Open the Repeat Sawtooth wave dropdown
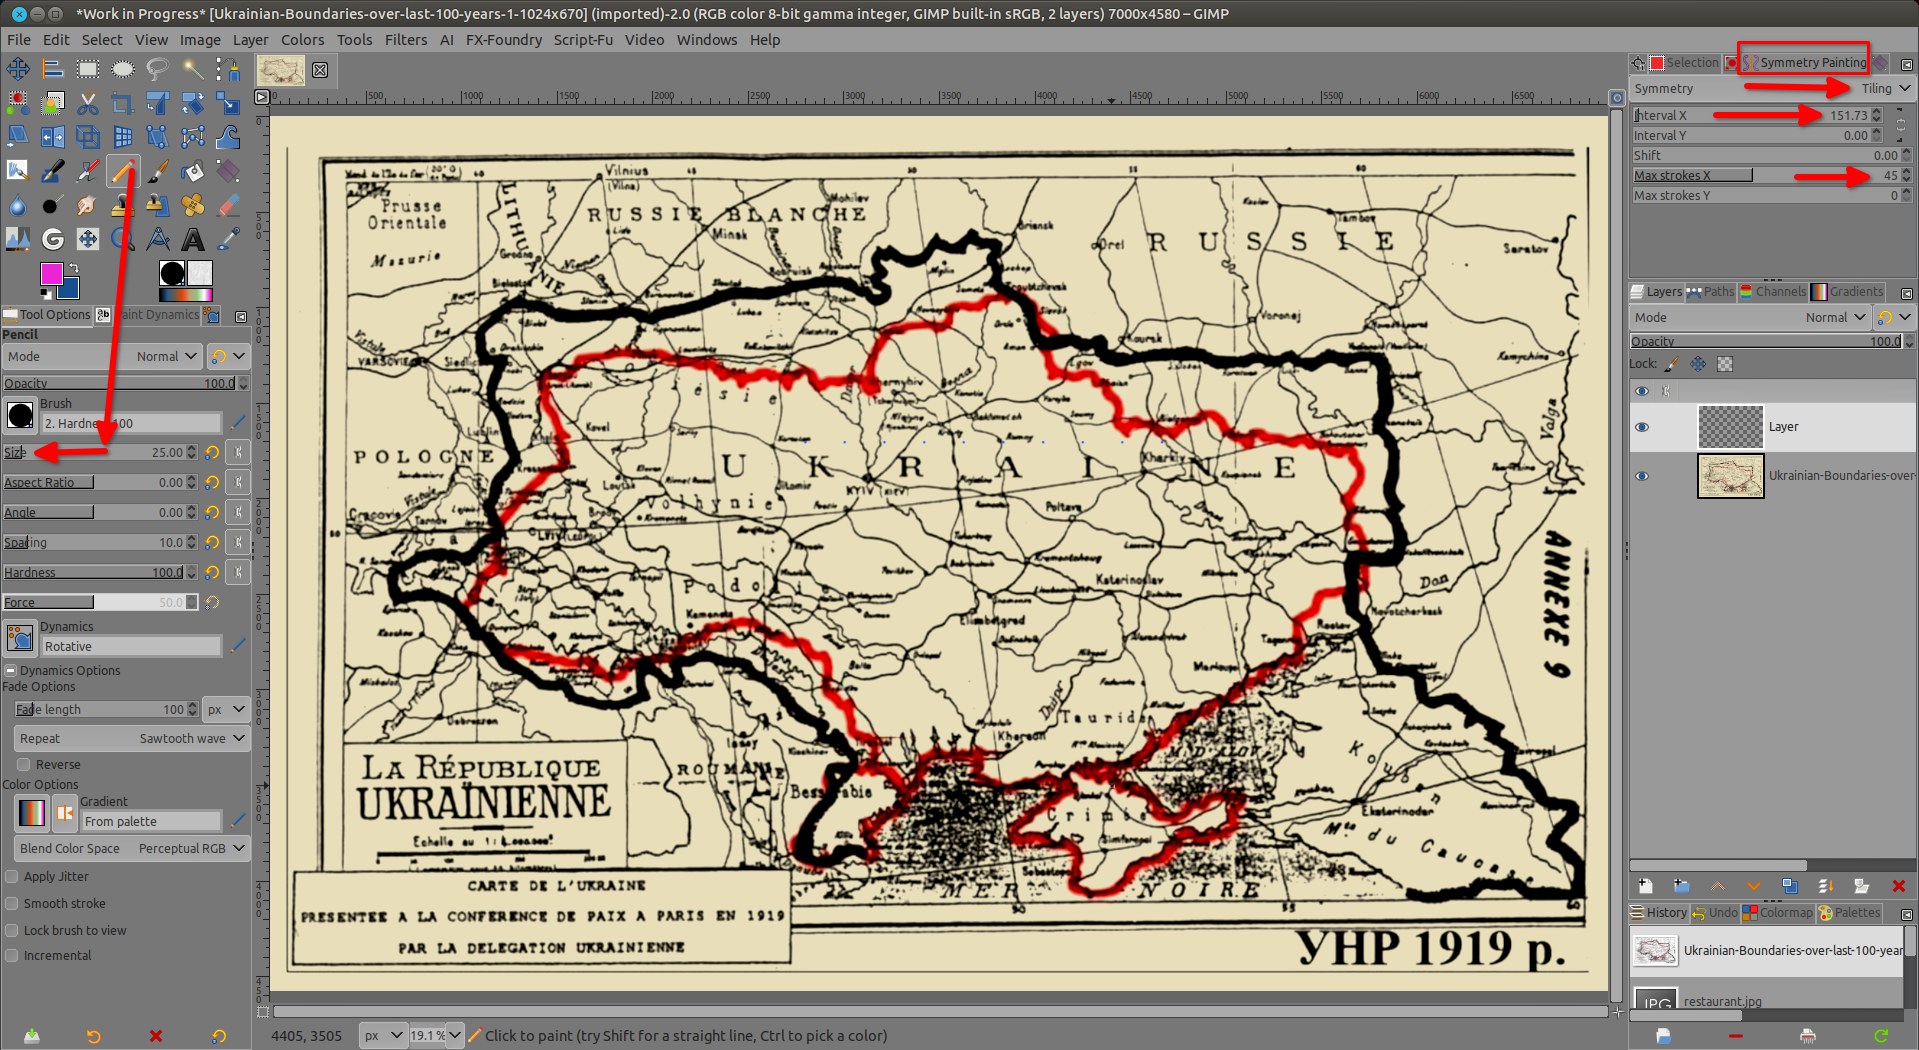Image resolution: width=1919 pixels, height=1050 pixels. click(131, 739)
